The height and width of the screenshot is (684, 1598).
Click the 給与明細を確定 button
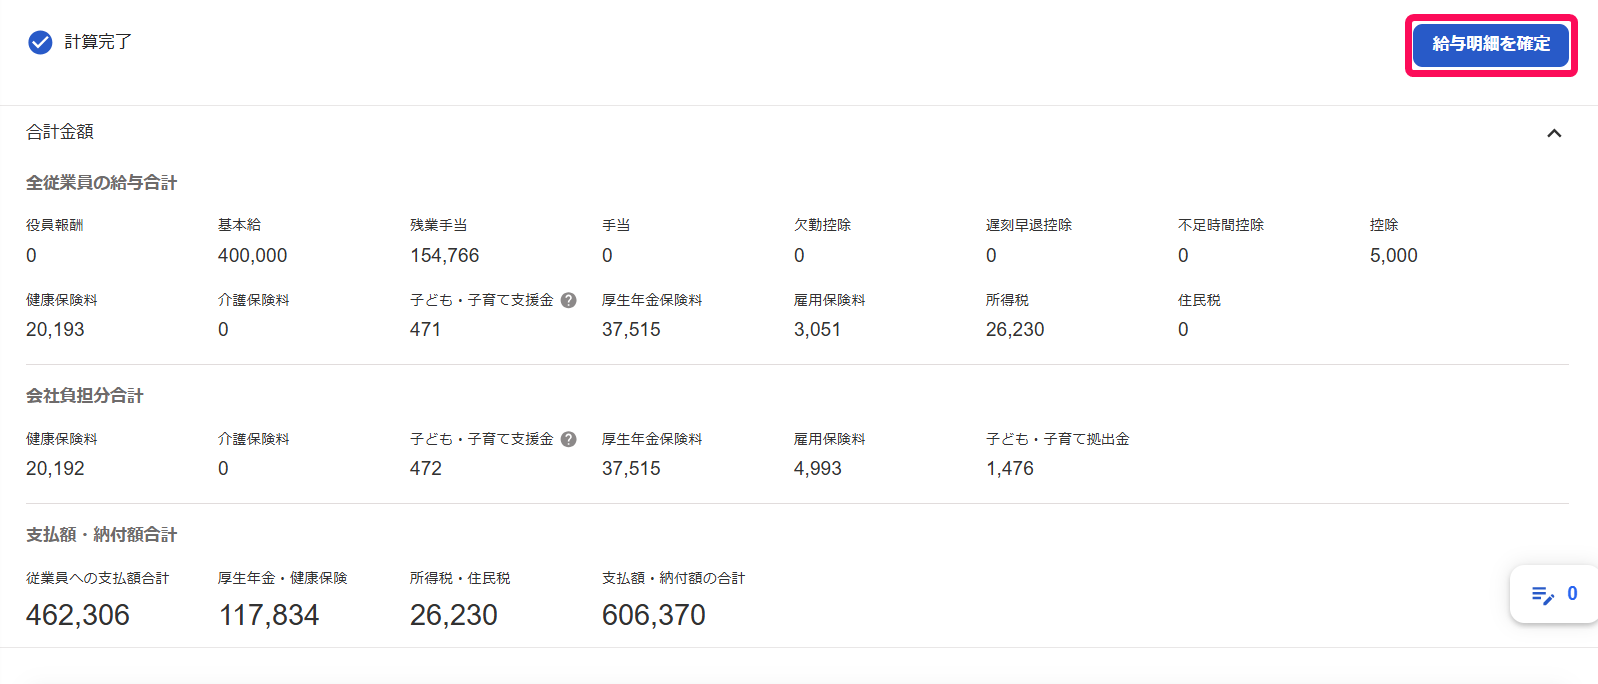[1490, 44]
